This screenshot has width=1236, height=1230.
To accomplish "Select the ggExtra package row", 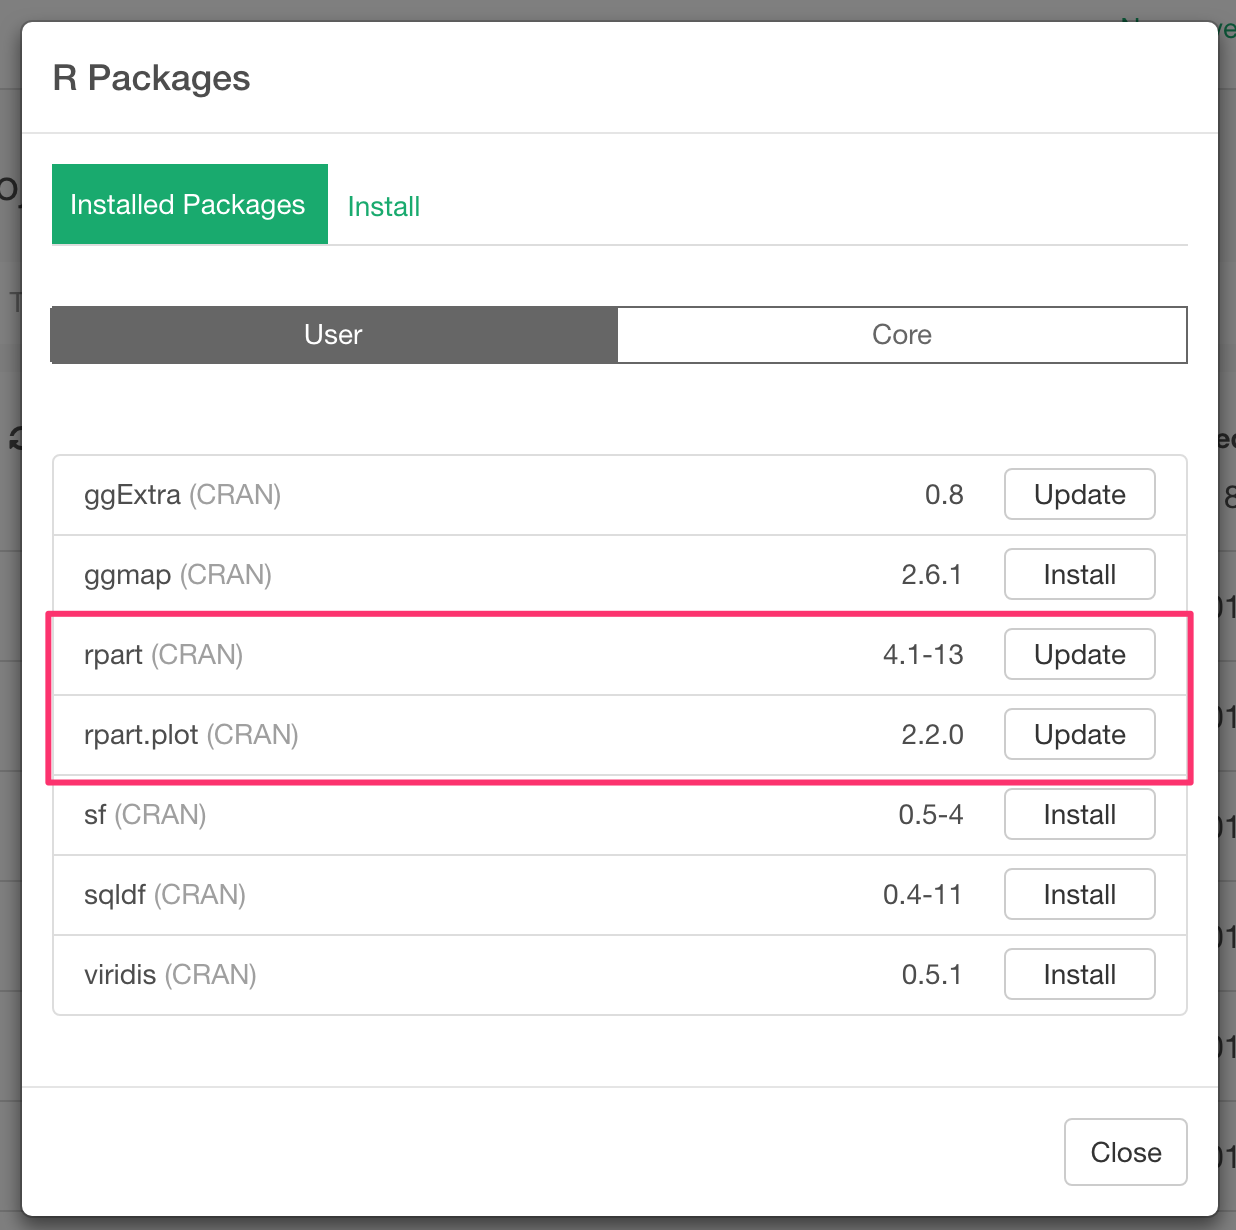I will pyautogui.click(x=183, y=494).
